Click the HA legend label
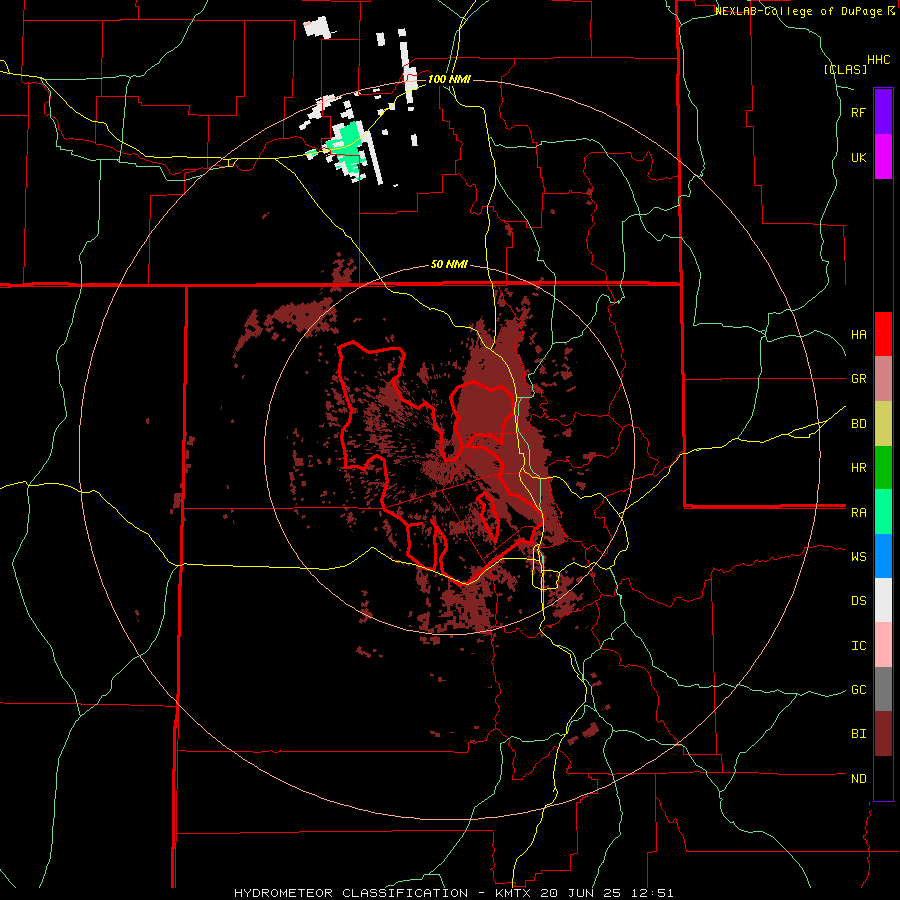This screenshot has height=900, width=900. [x=858, y=335]
